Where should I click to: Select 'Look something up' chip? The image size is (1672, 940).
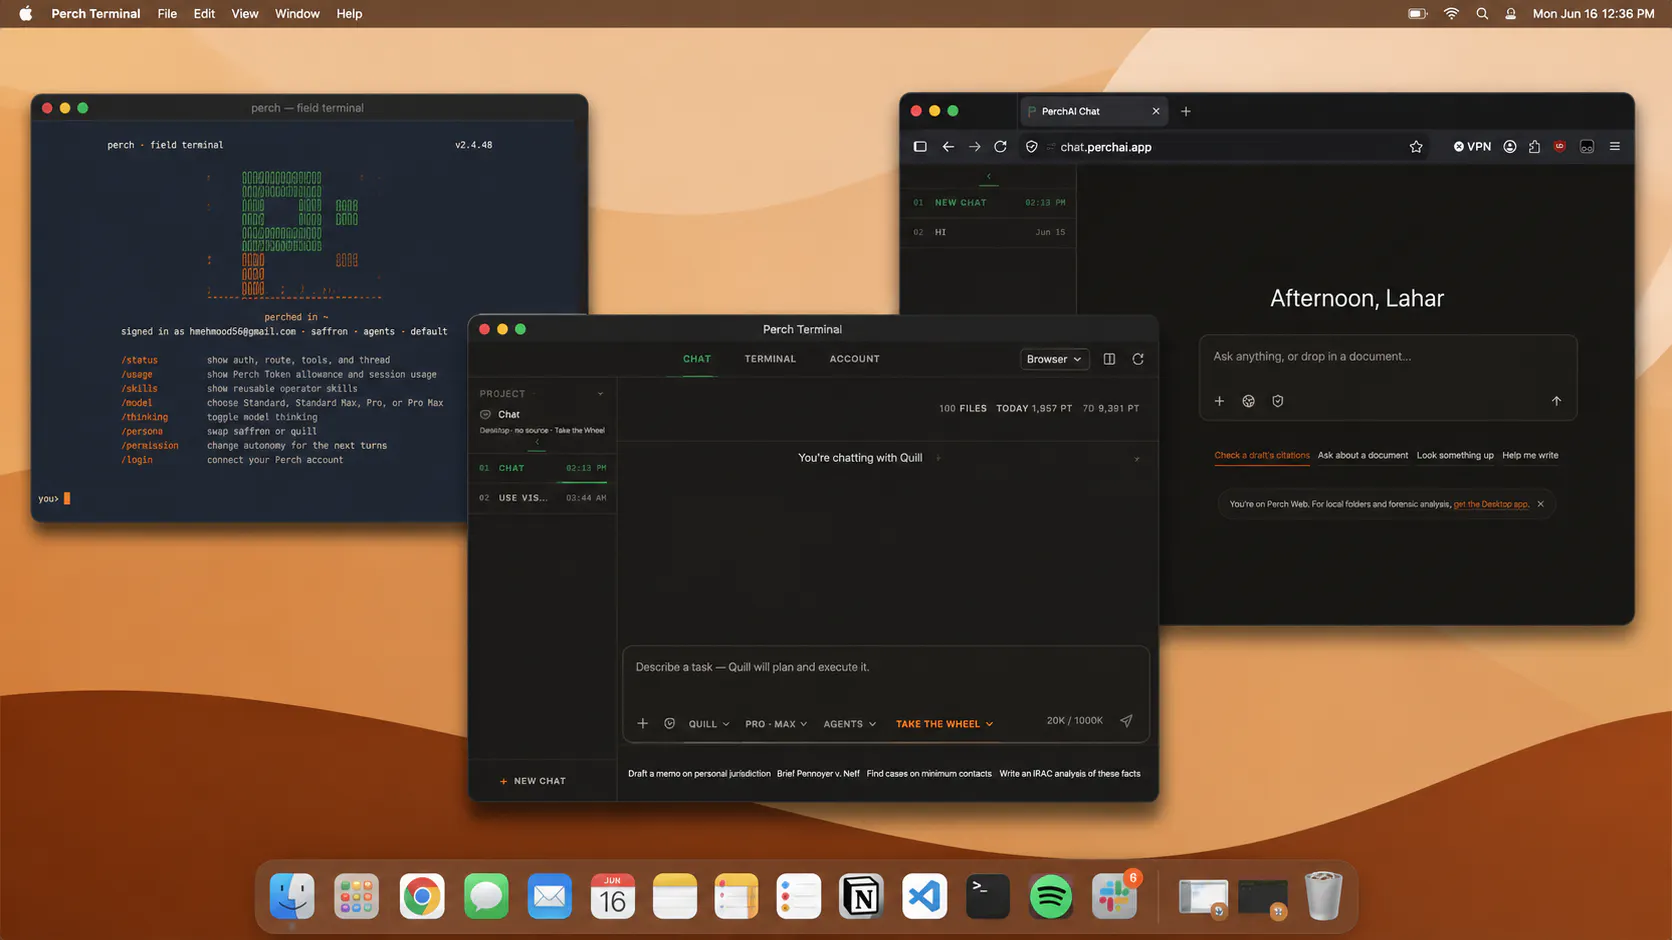click(x=1455, y=455)
